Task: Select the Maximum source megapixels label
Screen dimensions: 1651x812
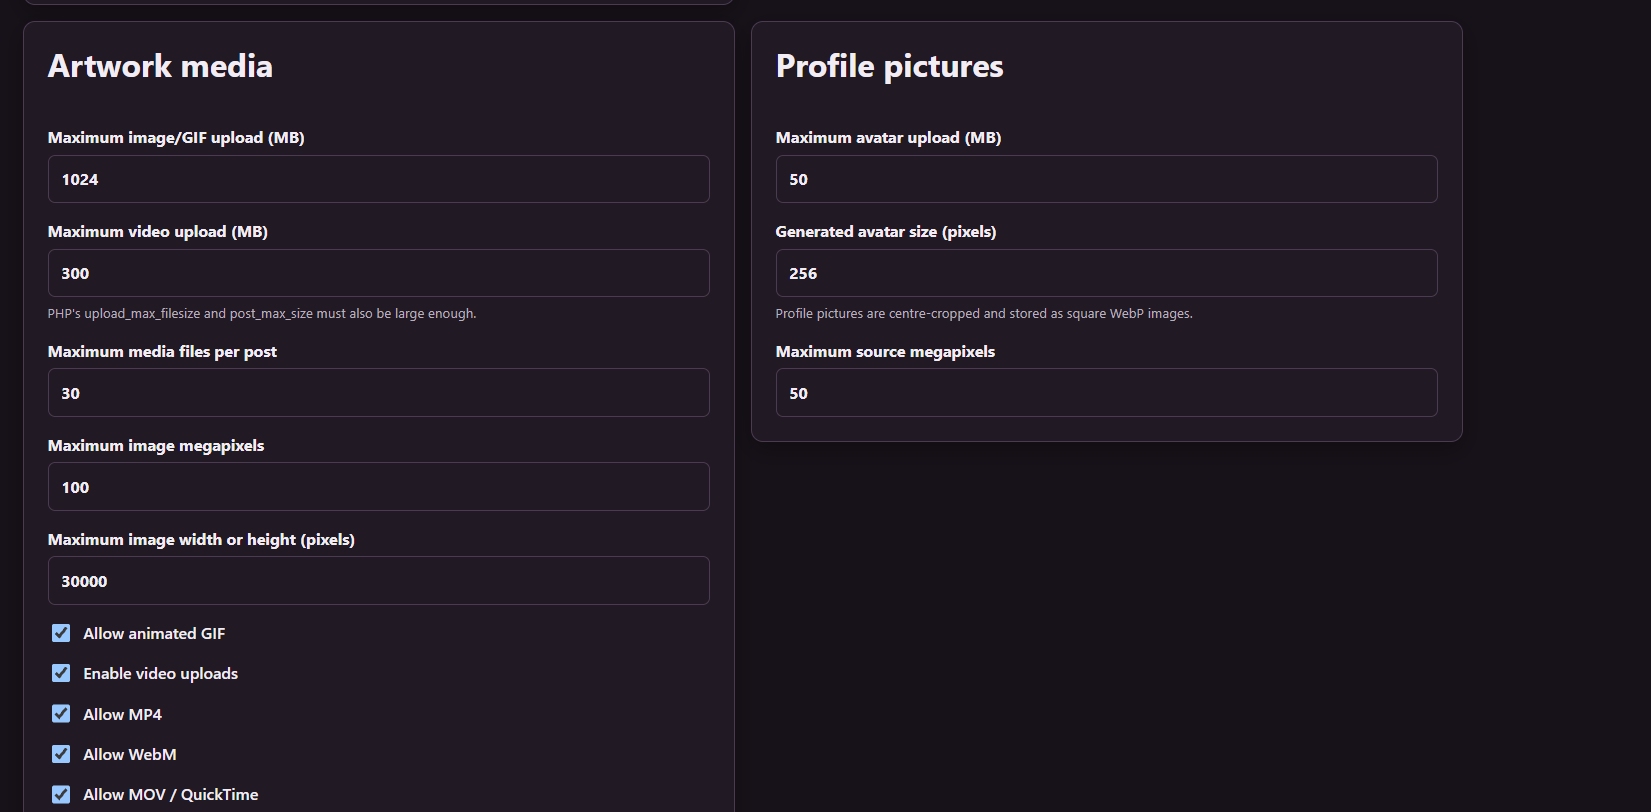Action: click(885, 352)
